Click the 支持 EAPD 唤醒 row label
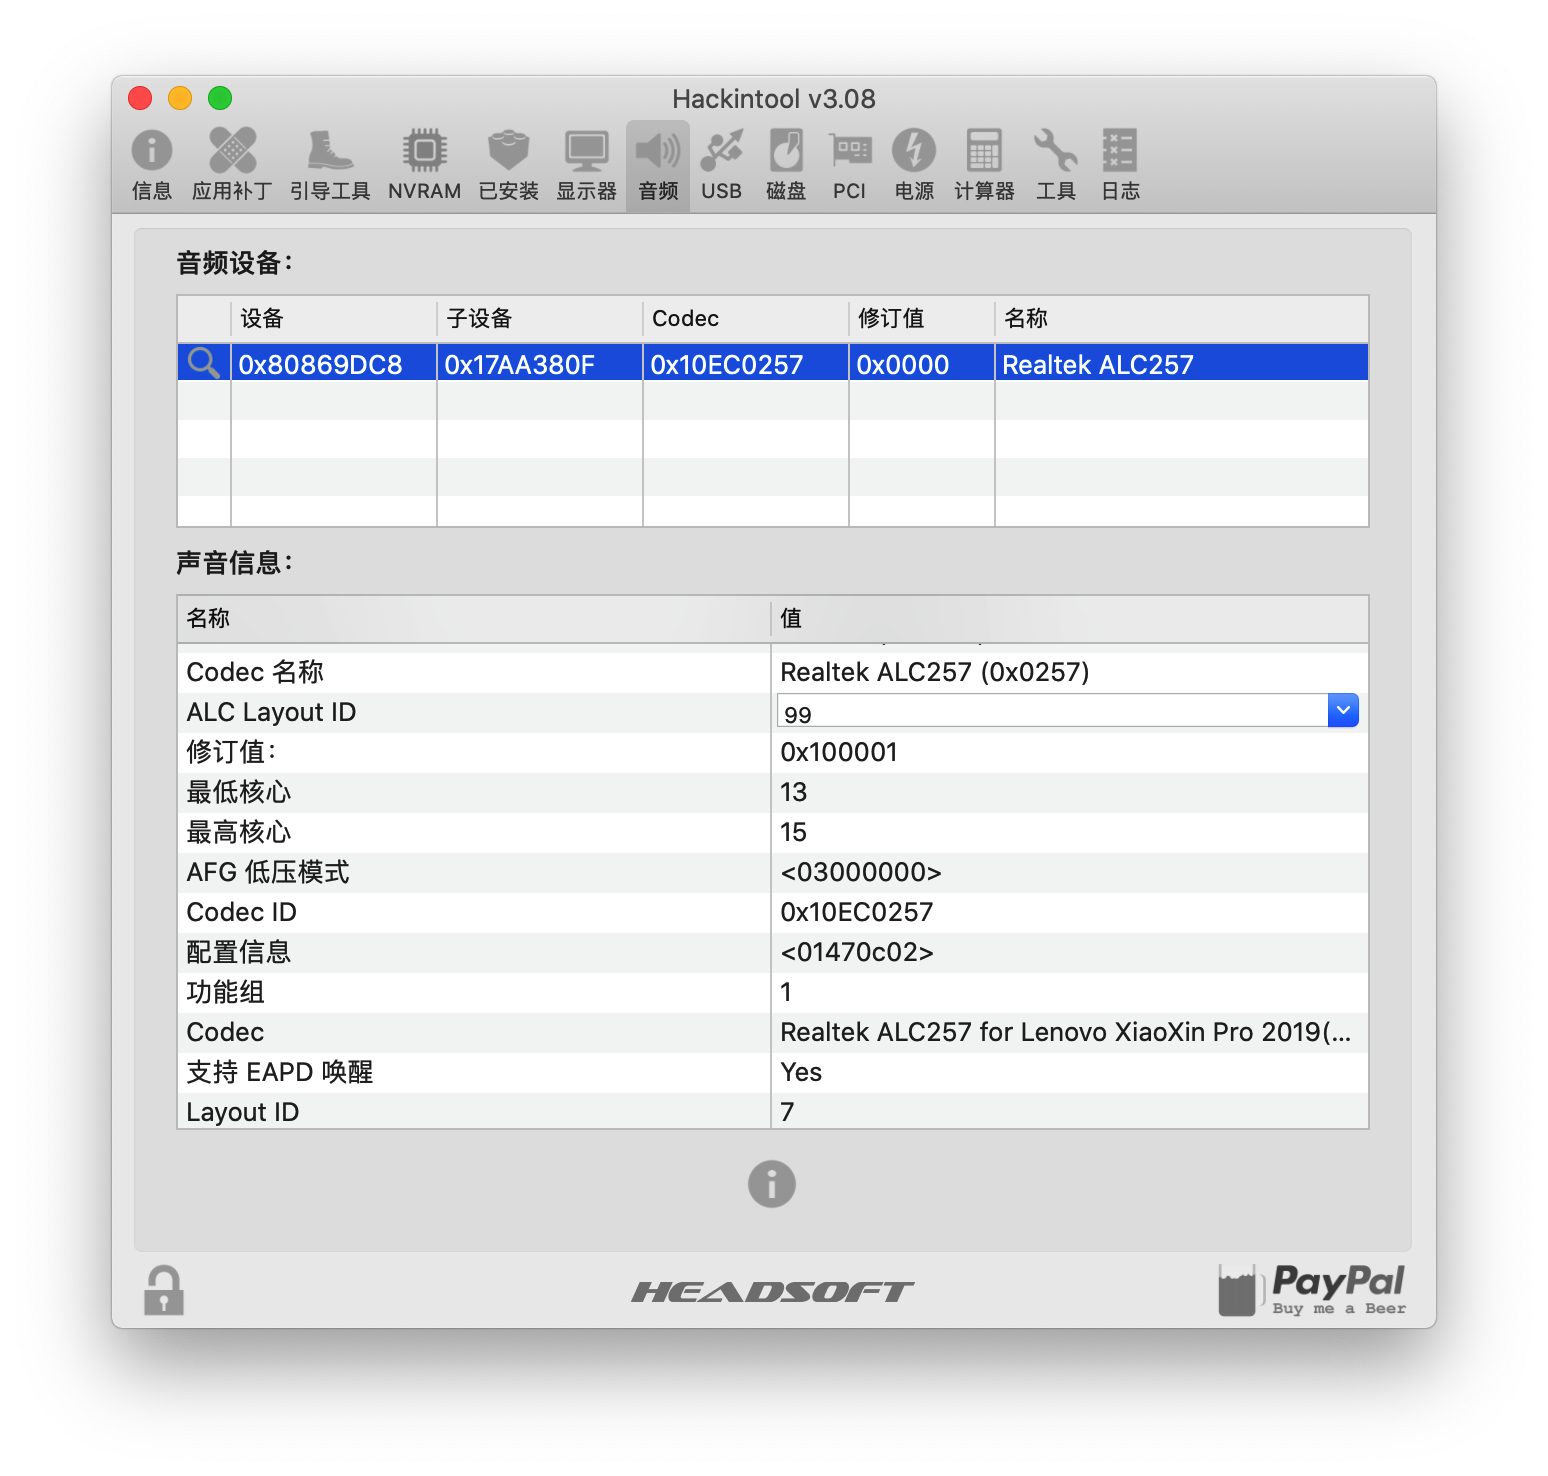 tap(280, 1072)
